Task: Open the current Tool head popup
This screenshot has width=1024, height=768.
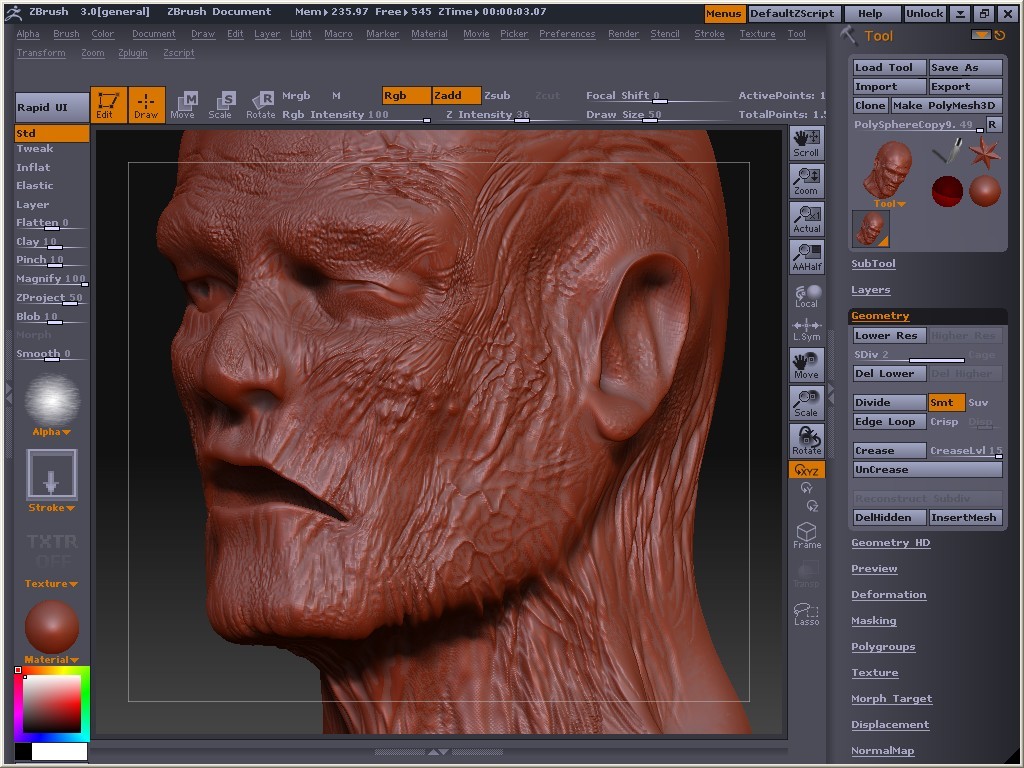Action: click(889, 172)
